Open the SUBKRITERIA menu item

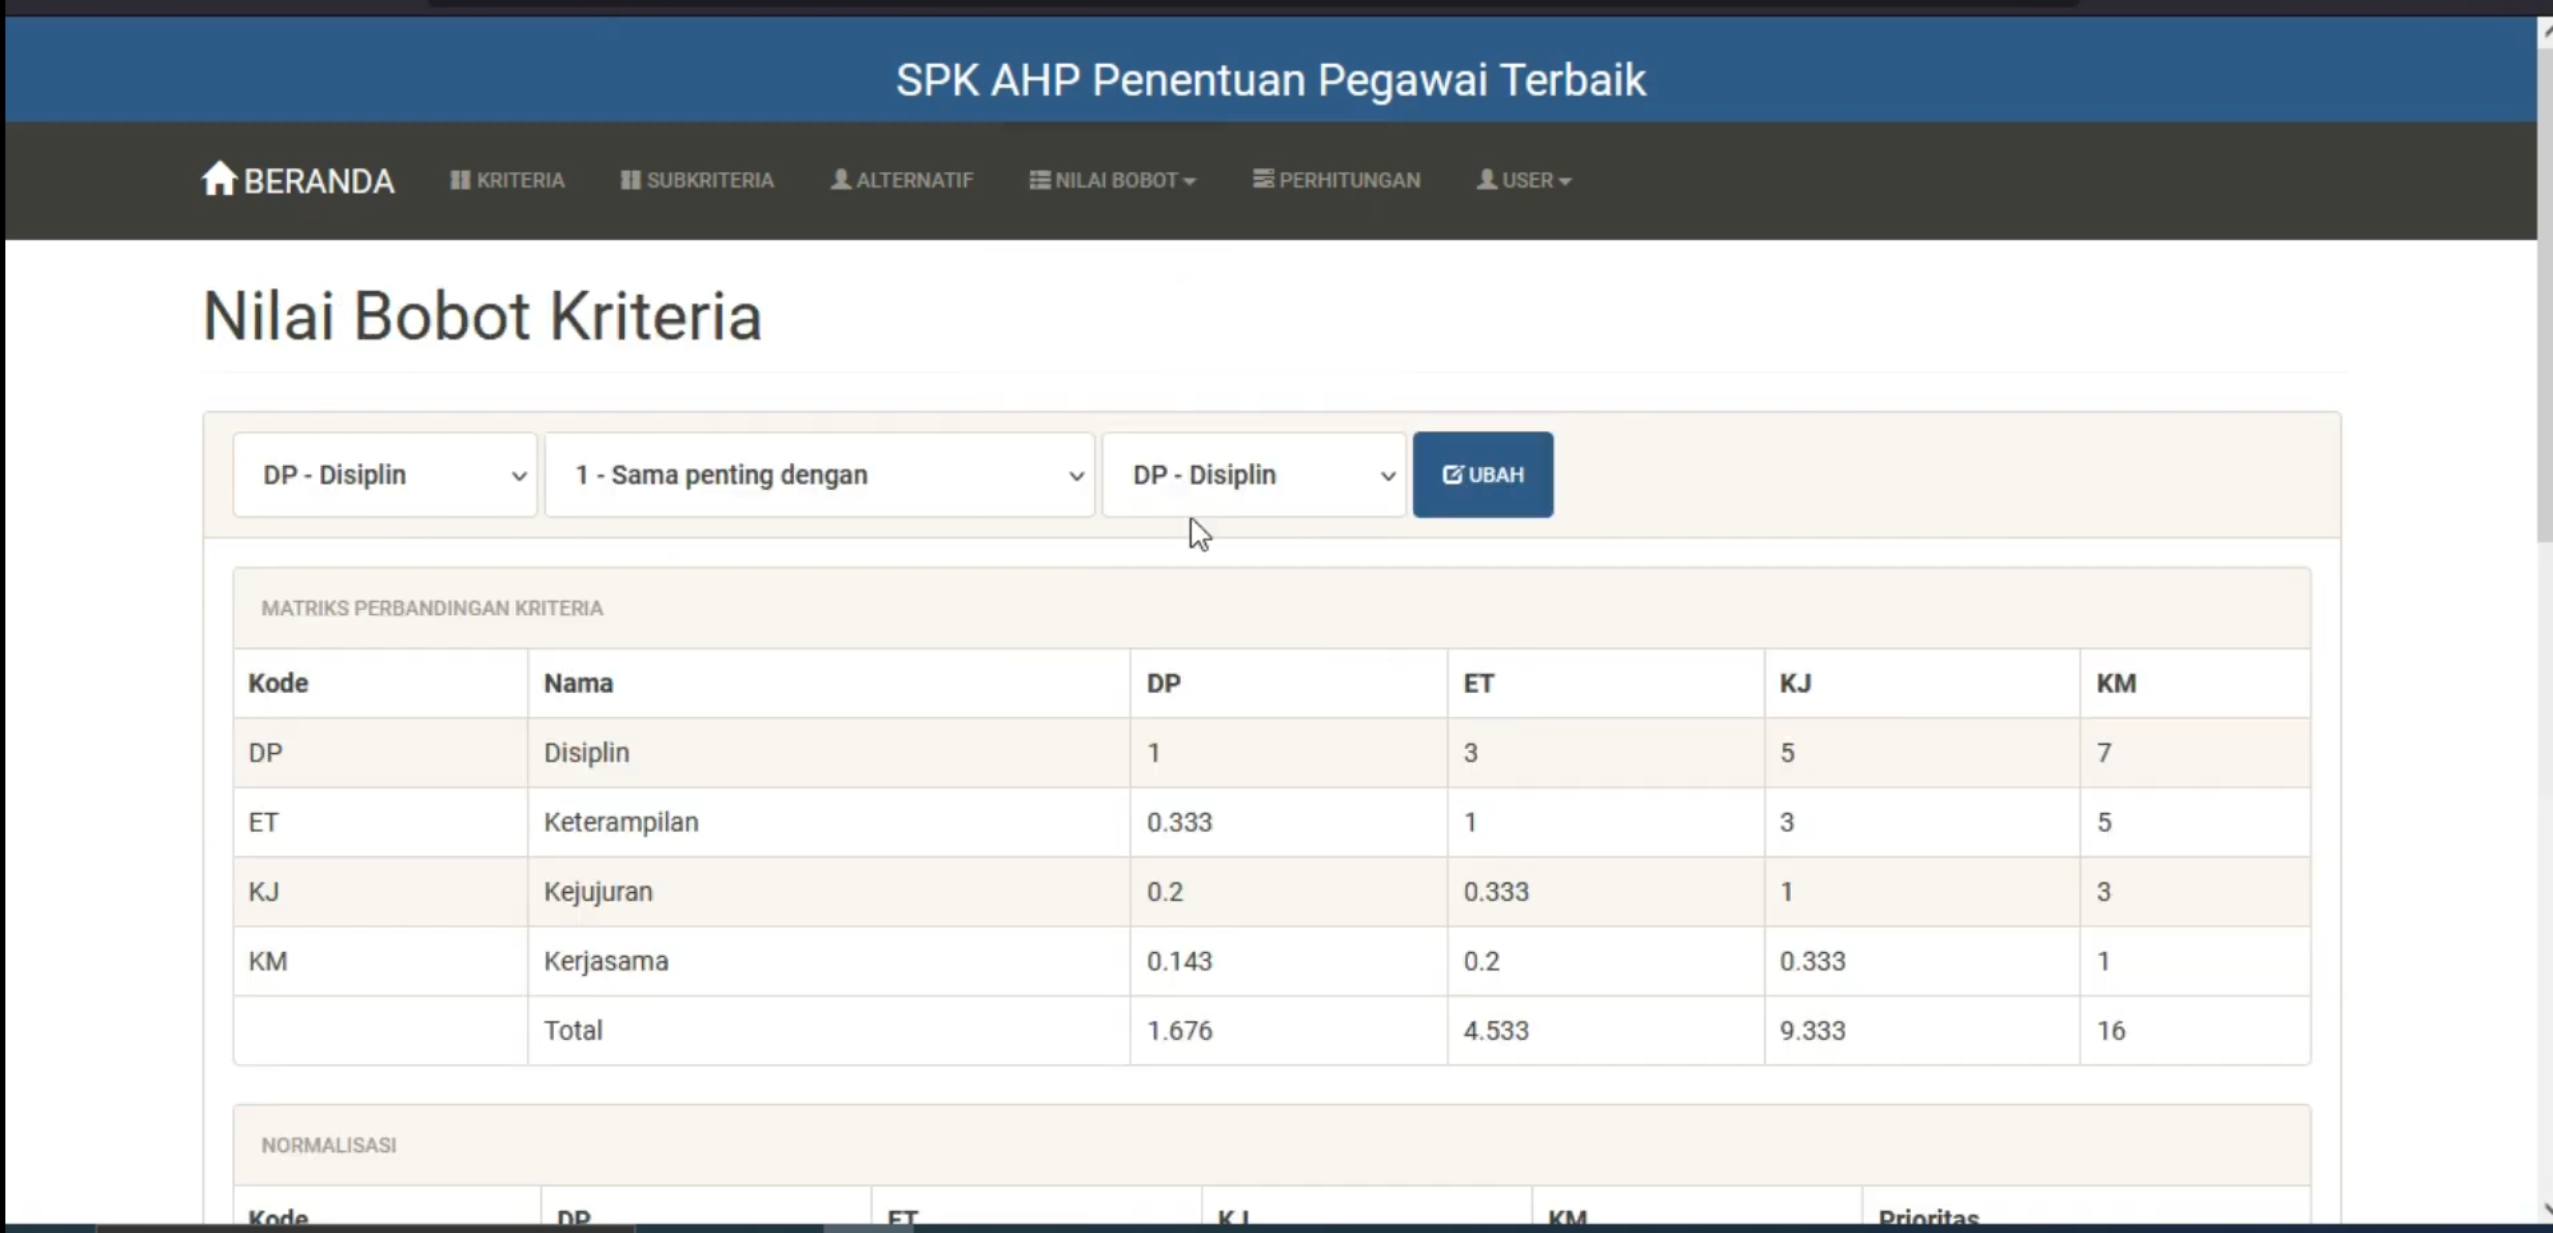click(x=697, y=180)
